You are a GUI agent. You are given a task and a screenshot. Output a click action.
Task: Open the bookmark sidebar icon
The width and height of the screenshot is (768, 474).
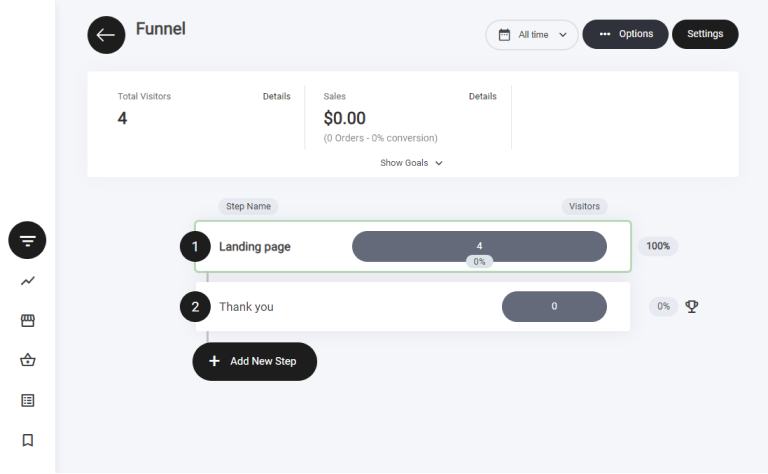(x=27, y=440)
